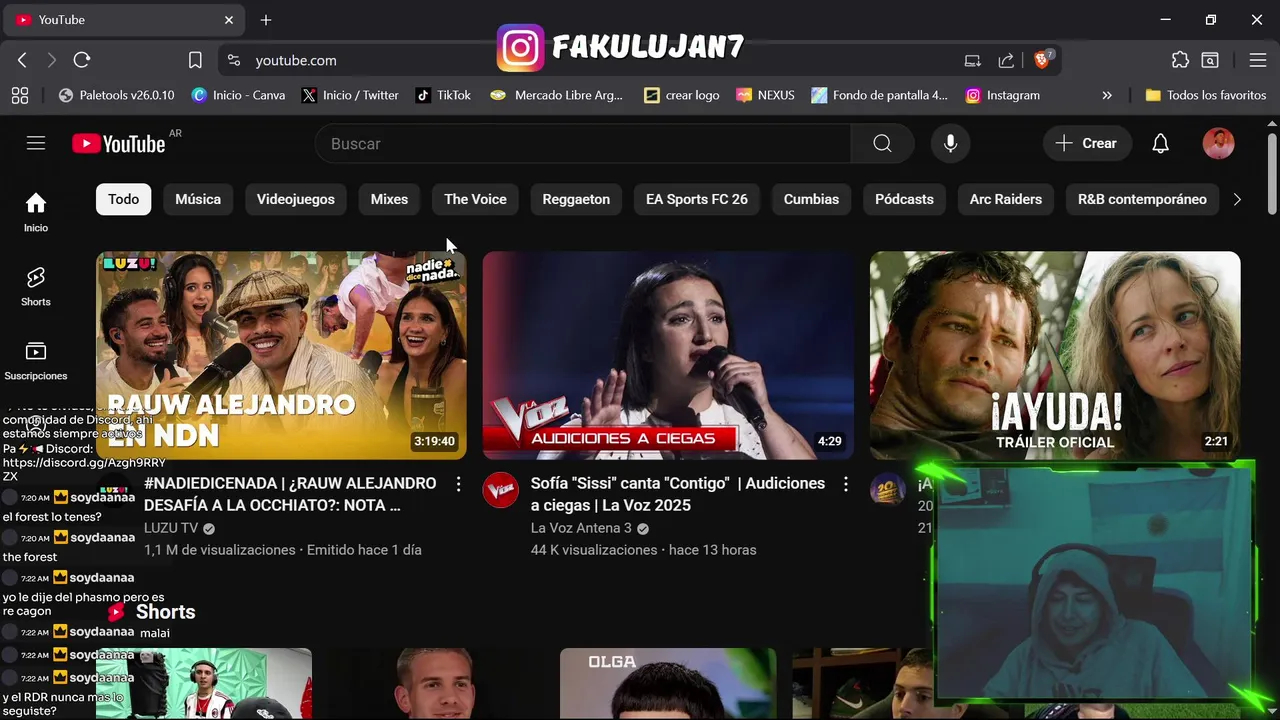Select the Cumbias filter chip
This screenshot has height=720, width=1280.
point(811,199)
